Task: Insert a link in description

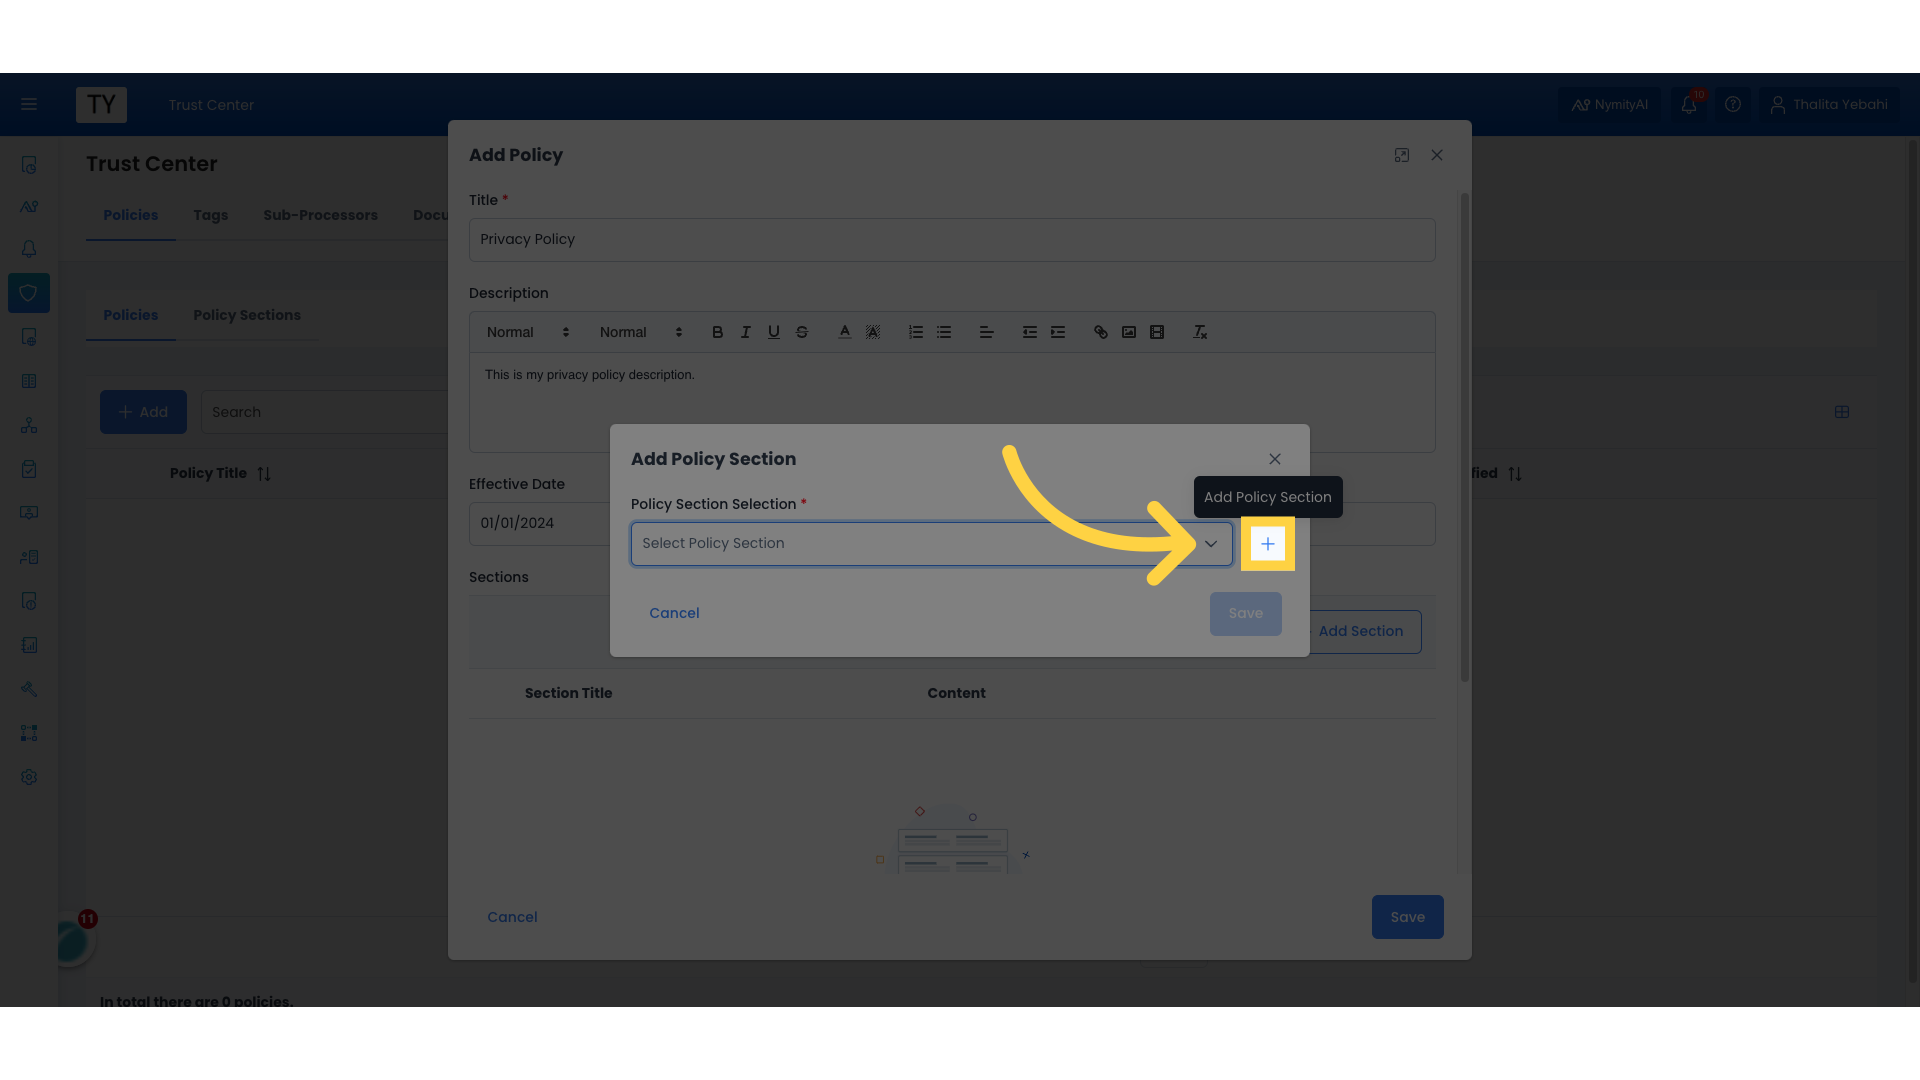Action: point(1100,332)
